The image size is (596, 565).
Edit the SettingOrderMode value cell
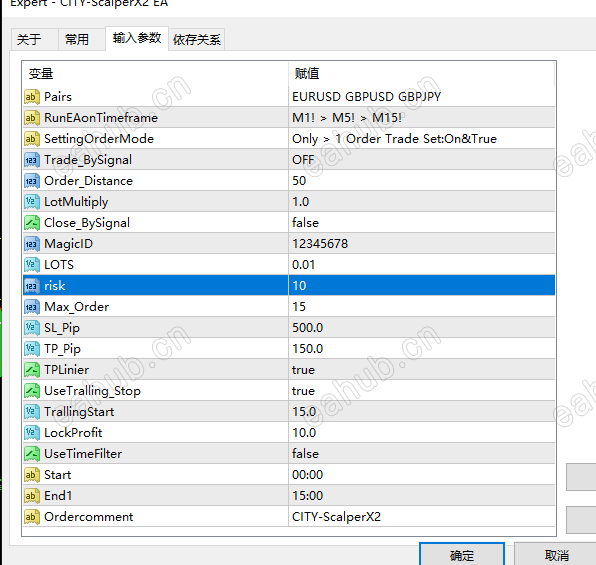[x=422, y=139]
